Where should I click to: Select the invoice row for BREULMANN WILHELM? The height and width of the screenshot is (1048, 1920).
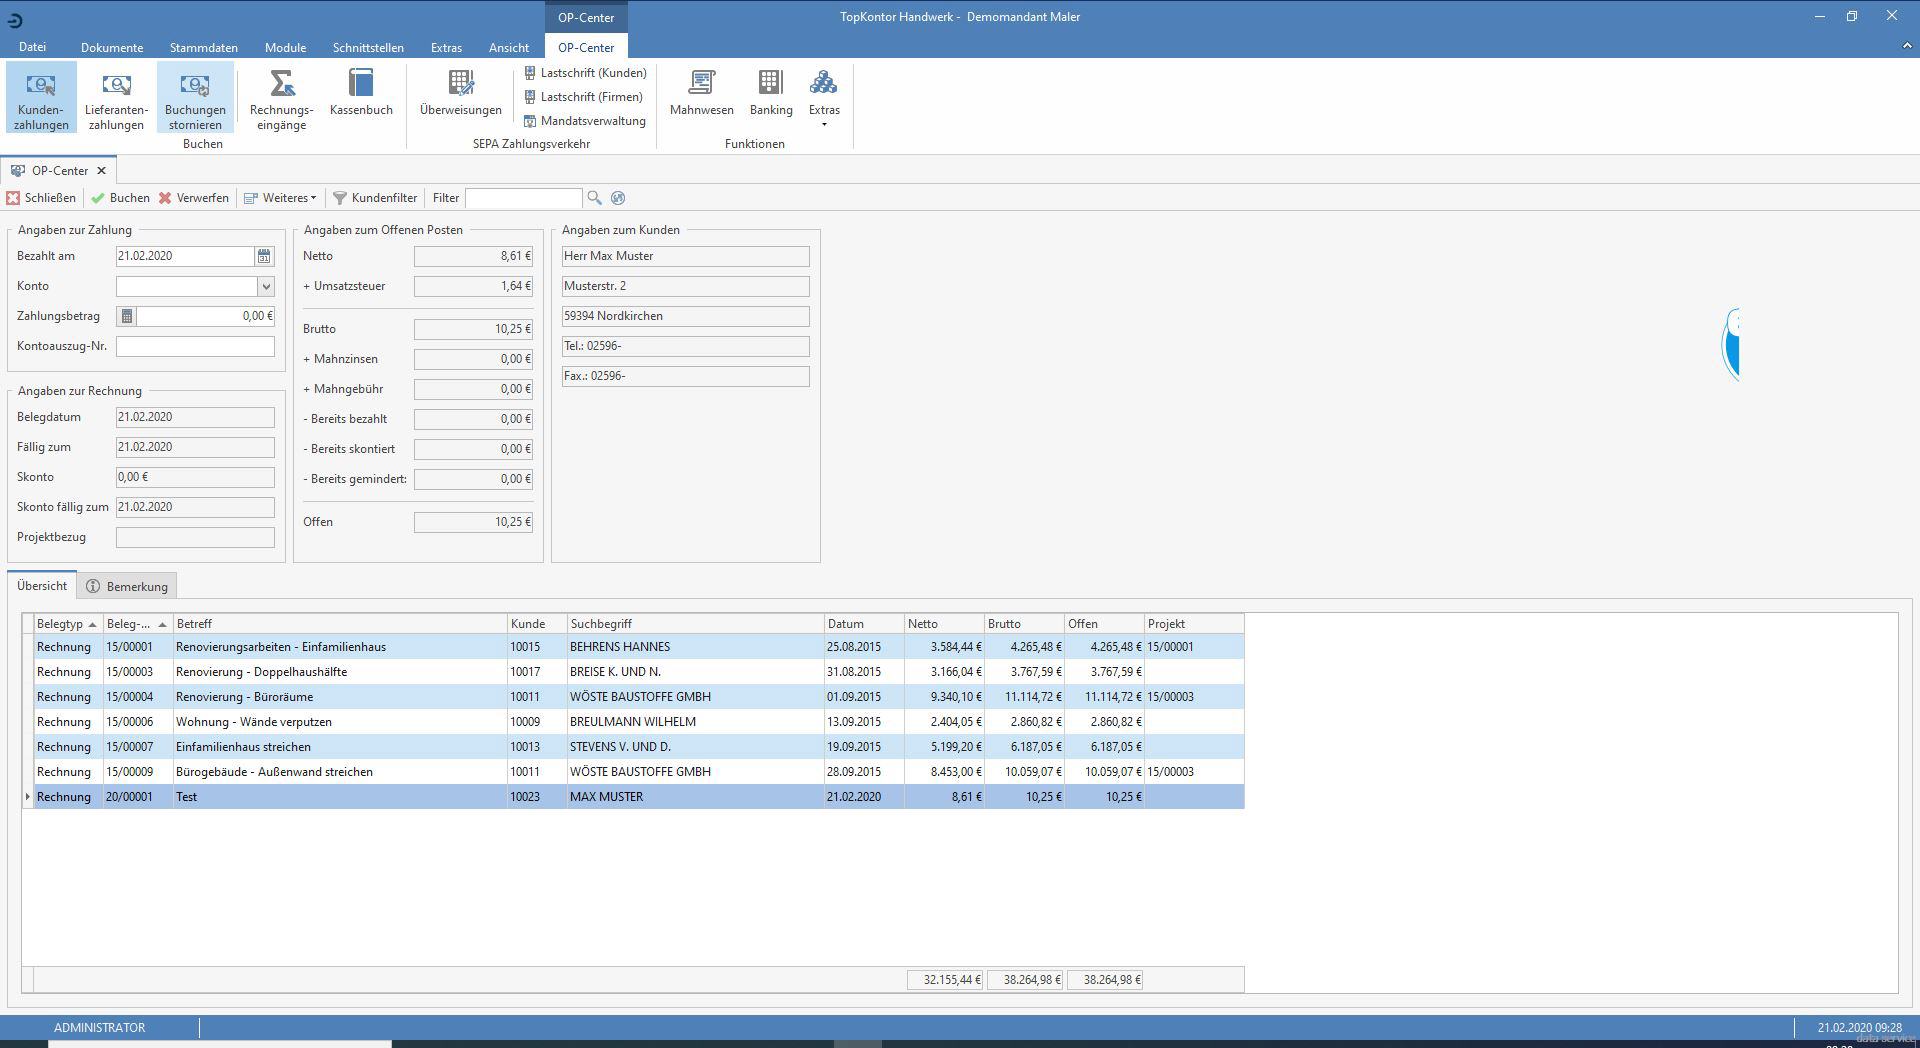632,722
